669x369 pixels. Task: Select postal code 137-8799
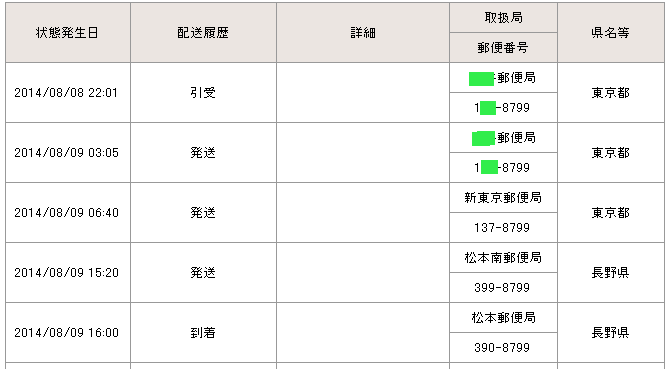(x=502, y=227)
